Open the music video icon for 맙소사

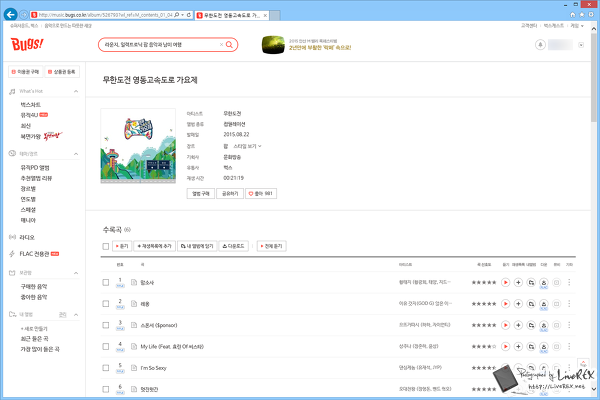556,282
